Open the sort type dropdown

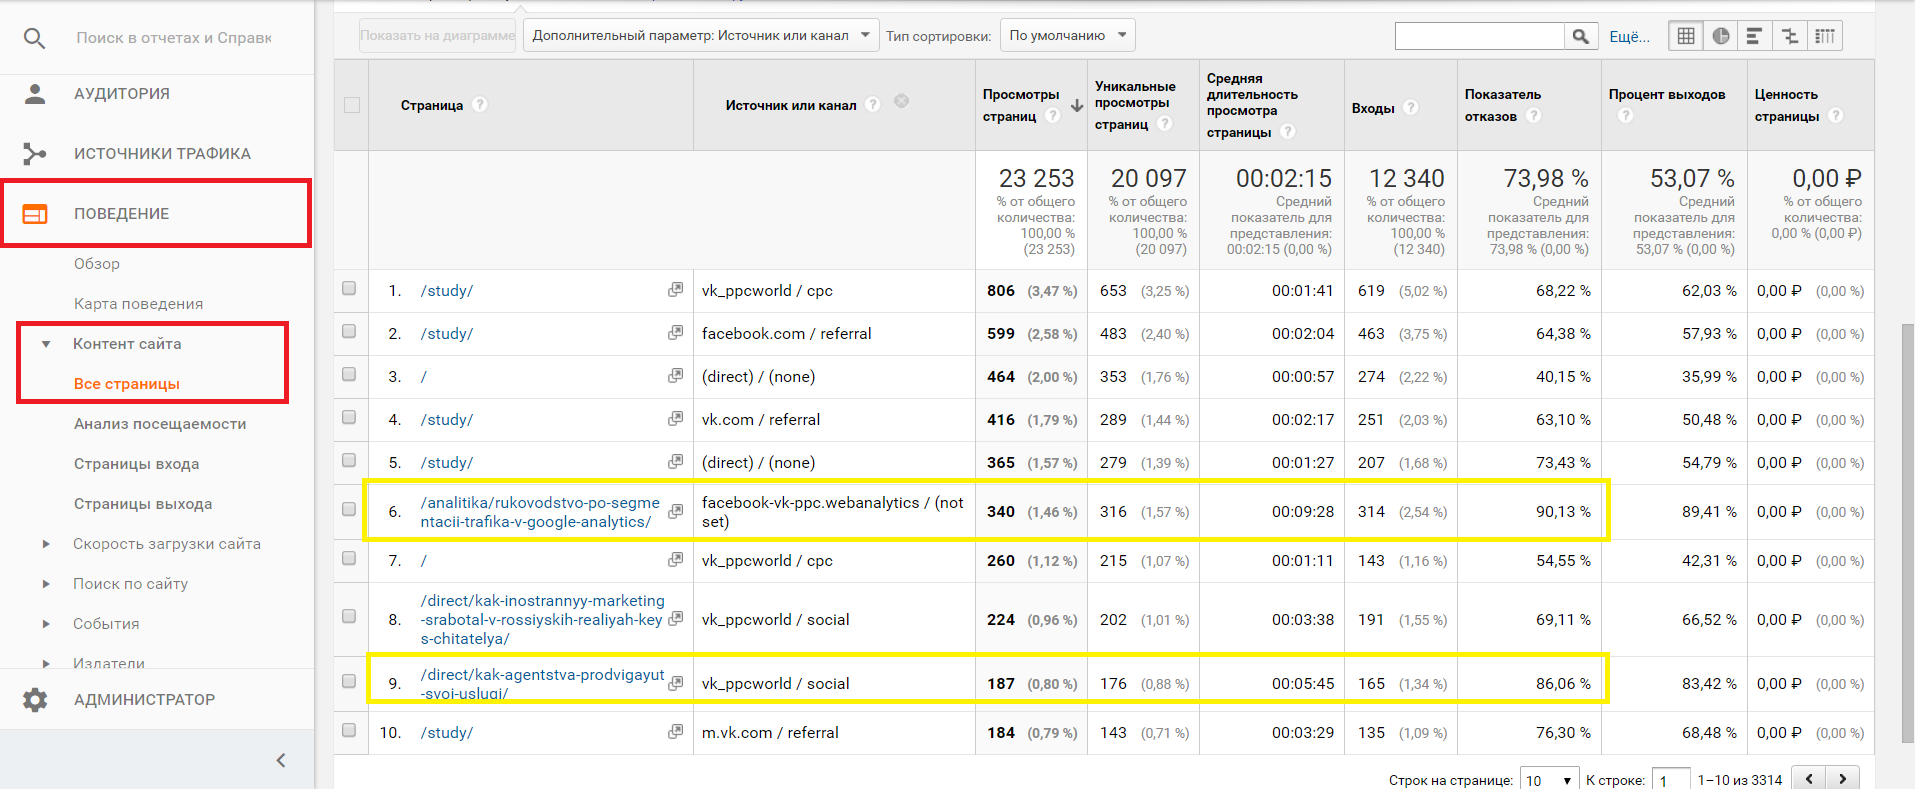pos(1067,36)
